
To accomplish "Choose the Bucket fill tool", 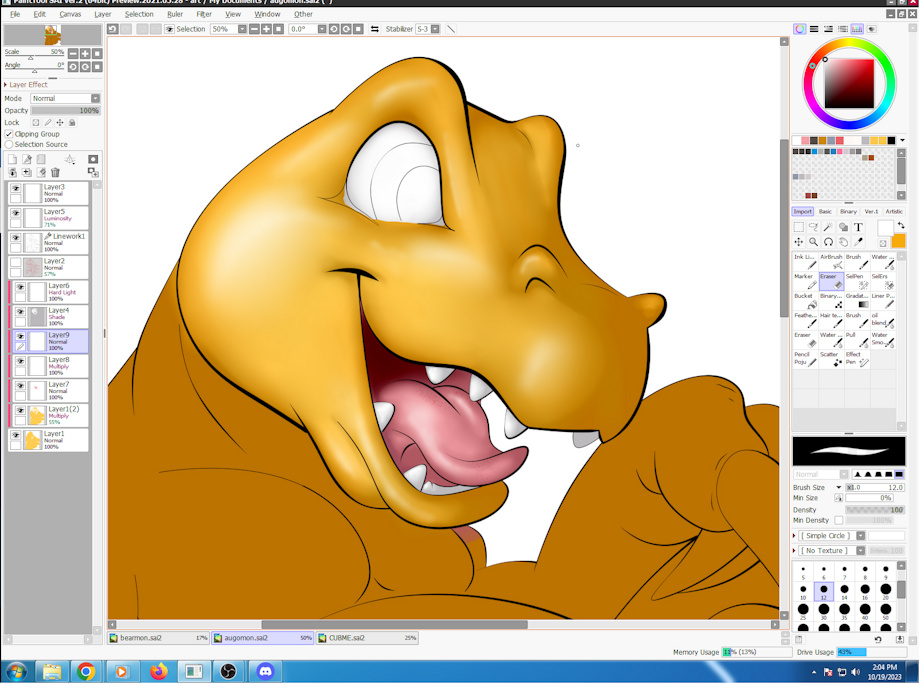I will (x=806, y=300).
